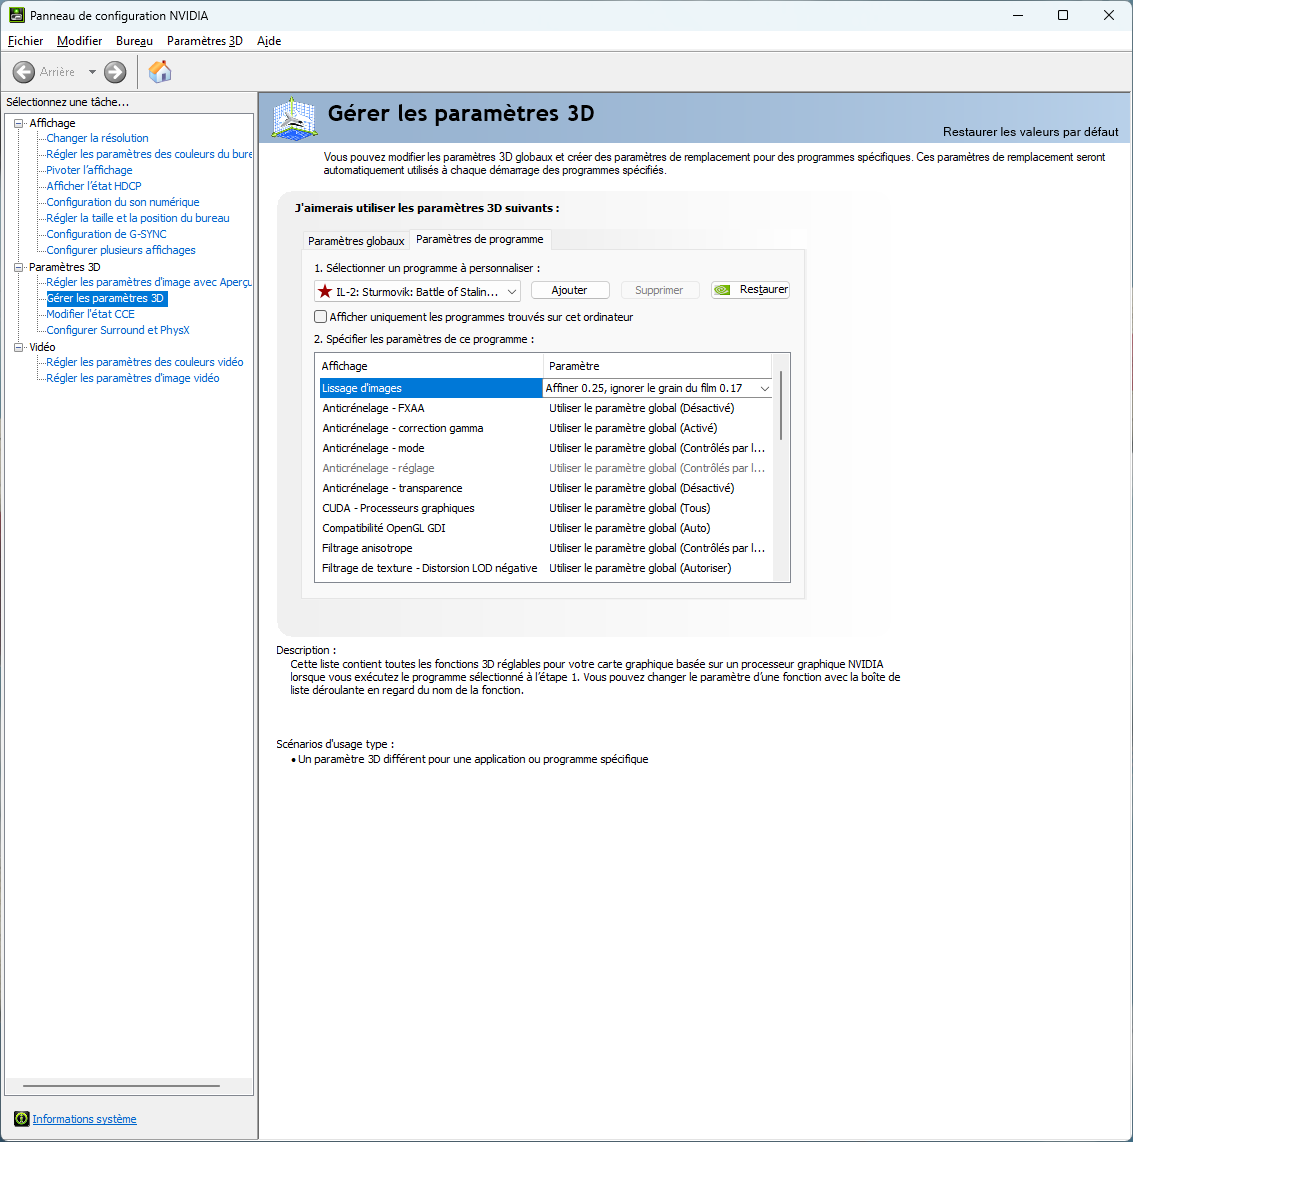Click the Back arrow button in toolbar

(24, 72)
